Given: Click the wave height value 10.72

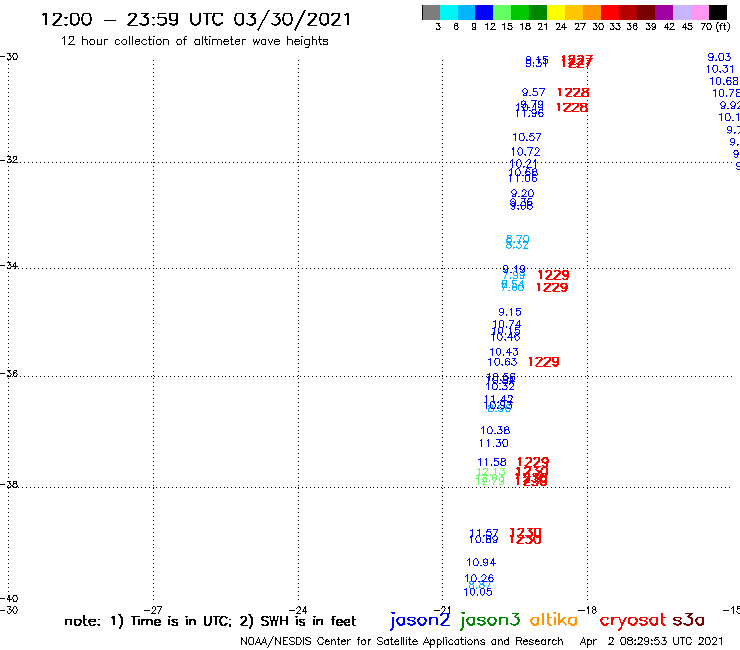Looking at the screenshot, I should click(x=525, y=152).
